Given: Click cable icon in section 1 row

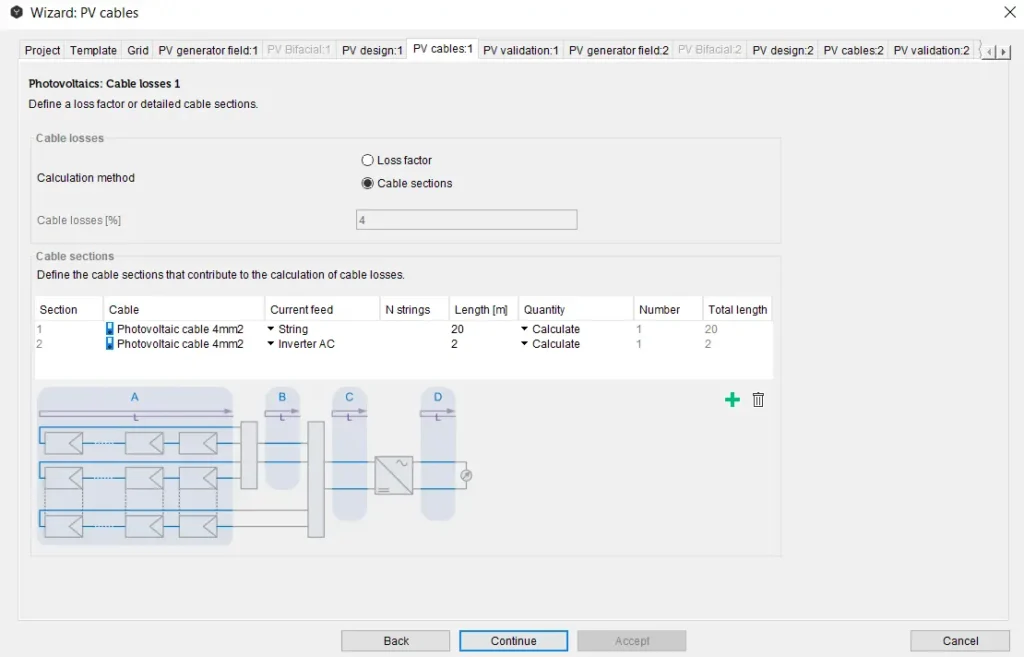Looking at the screenshot, I should tap(110, 329).
